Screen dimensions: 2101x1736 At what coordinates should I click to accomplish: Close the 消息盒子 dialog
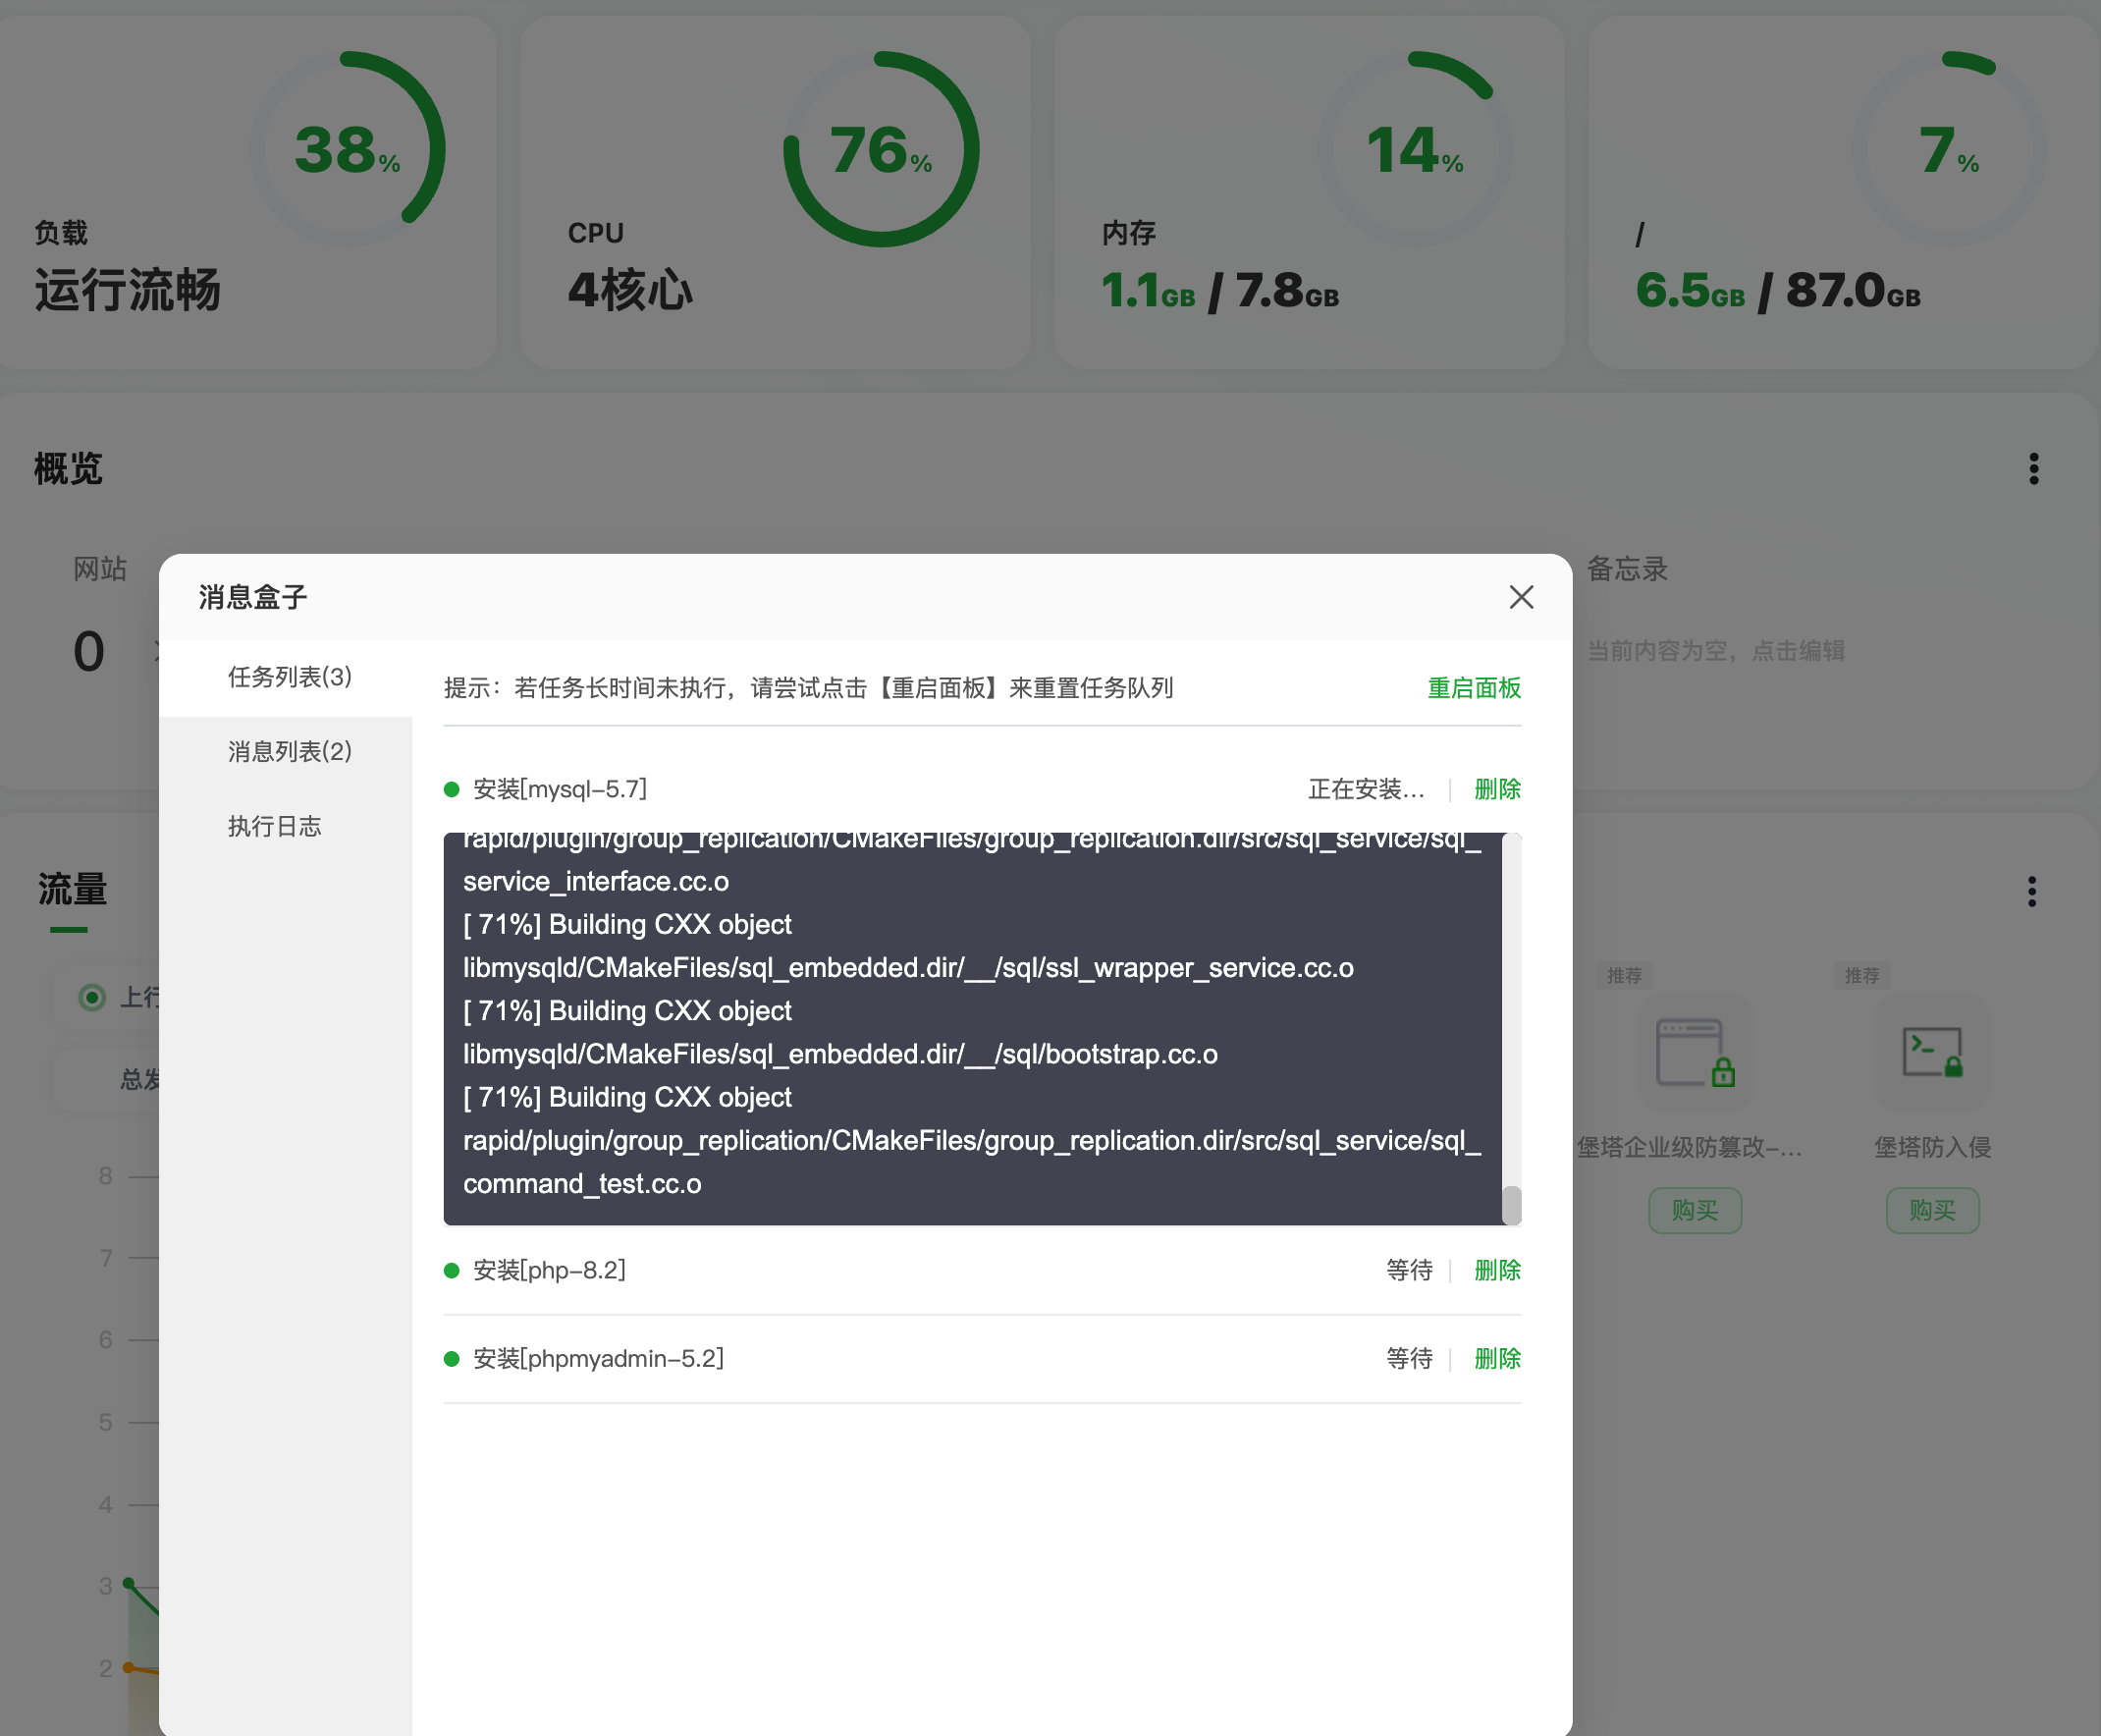[1520, 597]
